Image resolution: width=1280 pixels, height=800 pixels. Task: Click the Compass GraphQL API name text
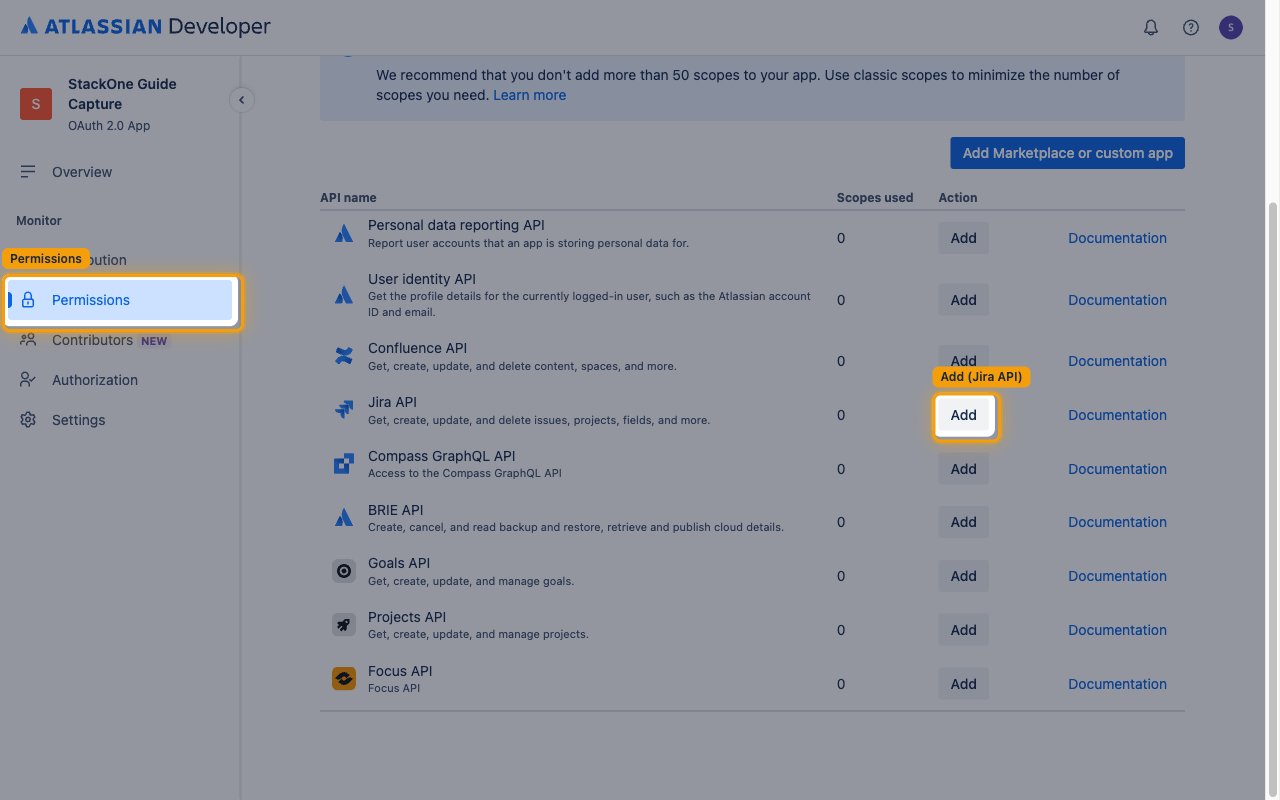(441, 456)
